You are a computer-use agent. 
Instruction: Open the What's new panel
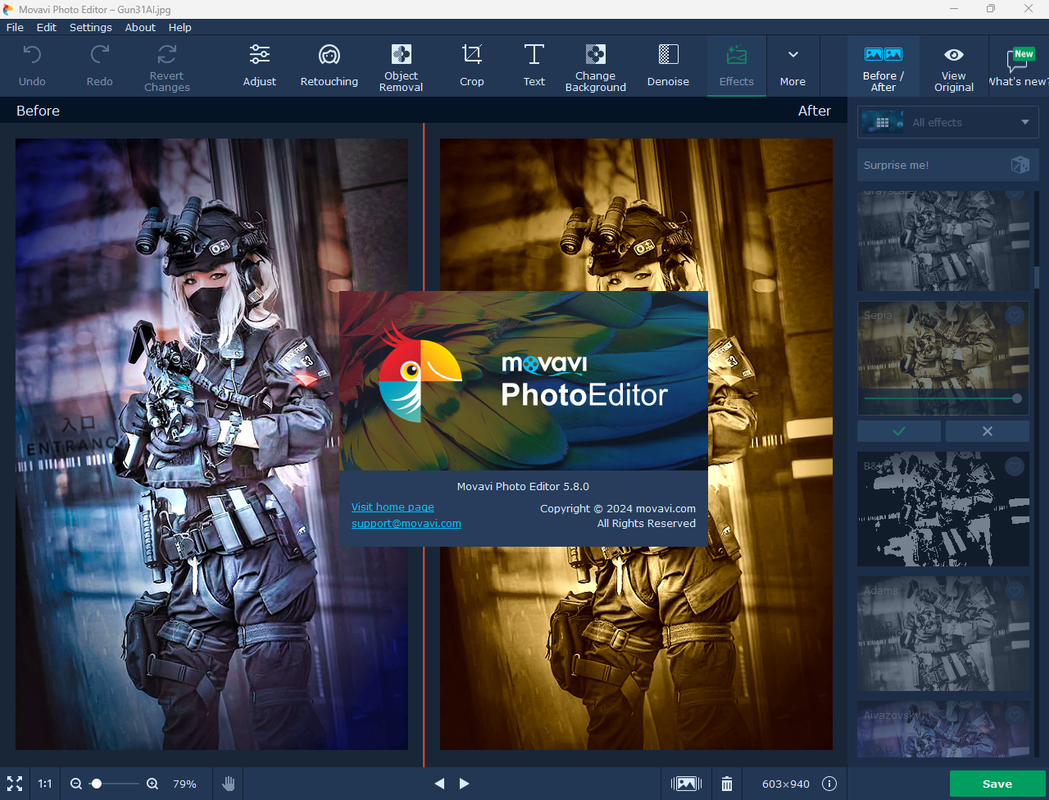1018,67
